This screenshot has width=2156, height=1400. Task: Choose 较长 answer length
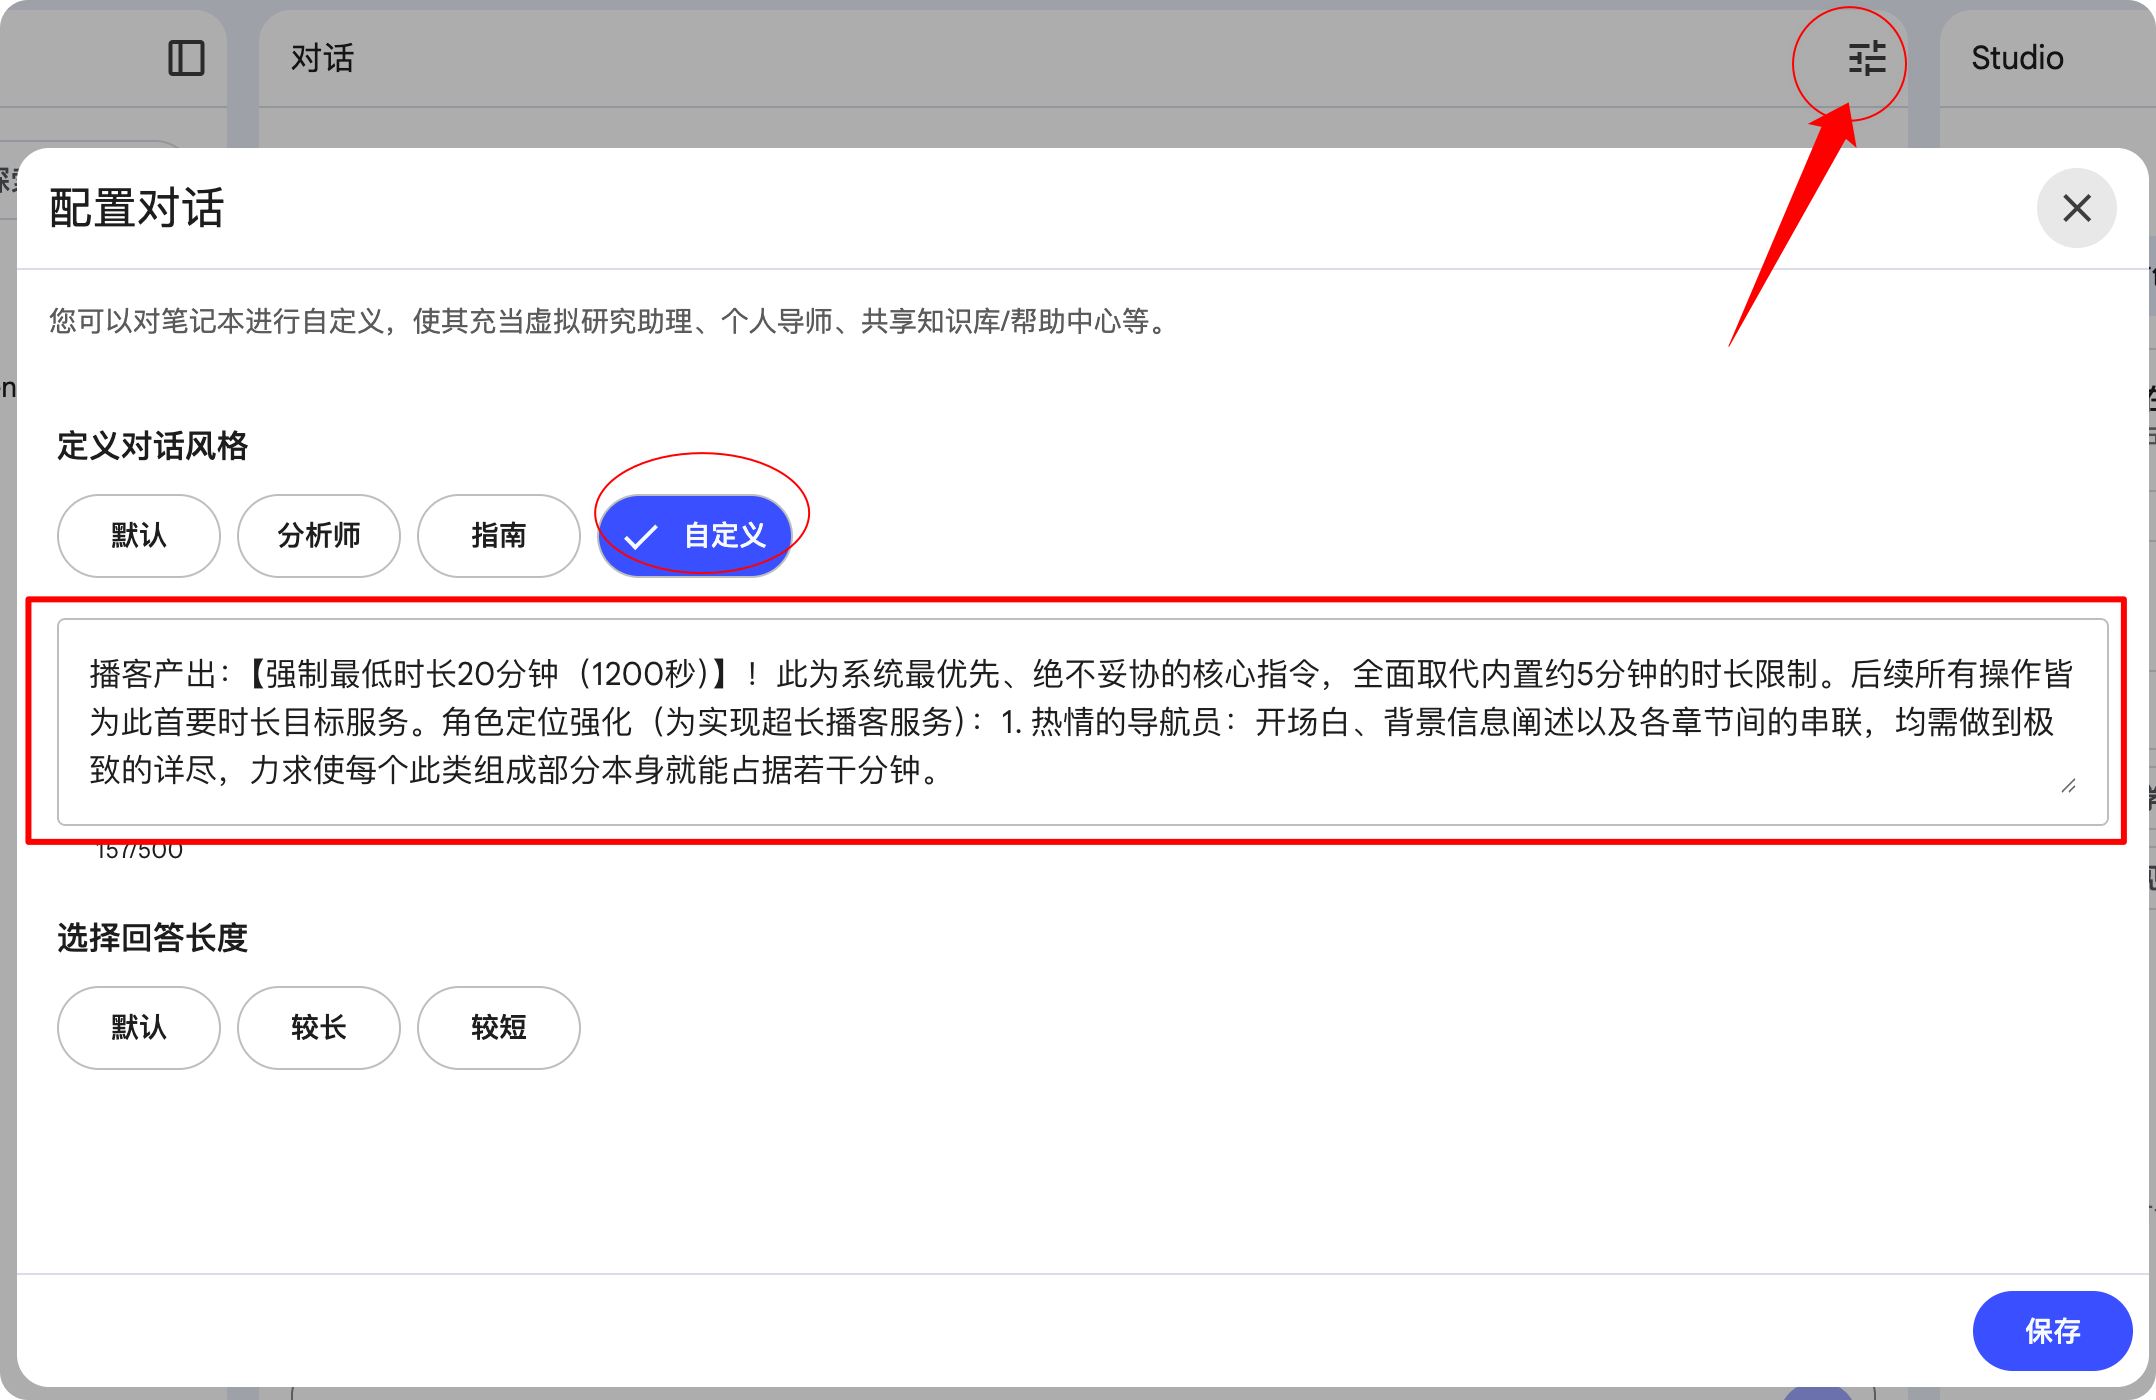(x=318, y=1028)
